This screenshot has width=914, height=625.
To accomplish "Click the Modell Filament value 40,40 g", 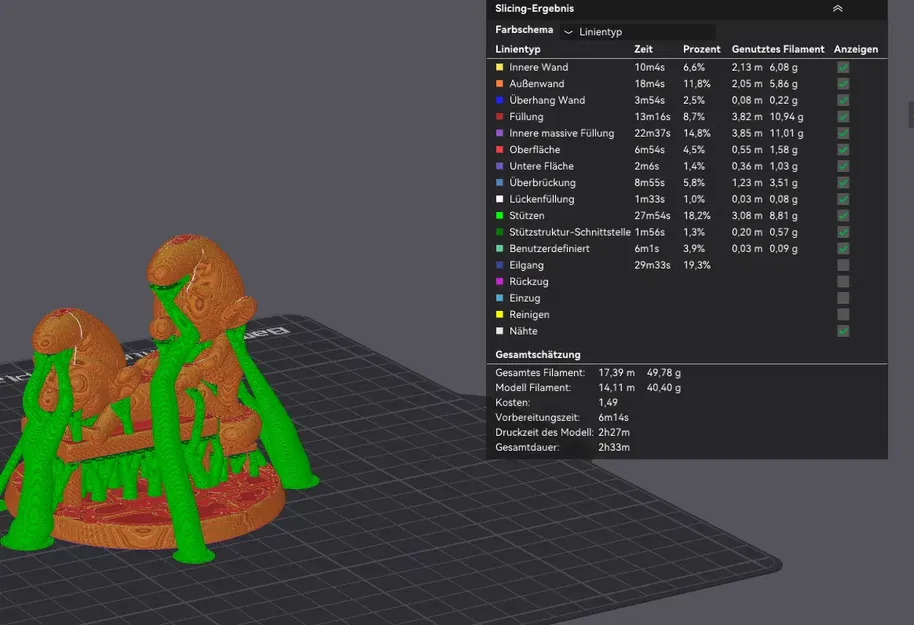I will pos(663,388).
